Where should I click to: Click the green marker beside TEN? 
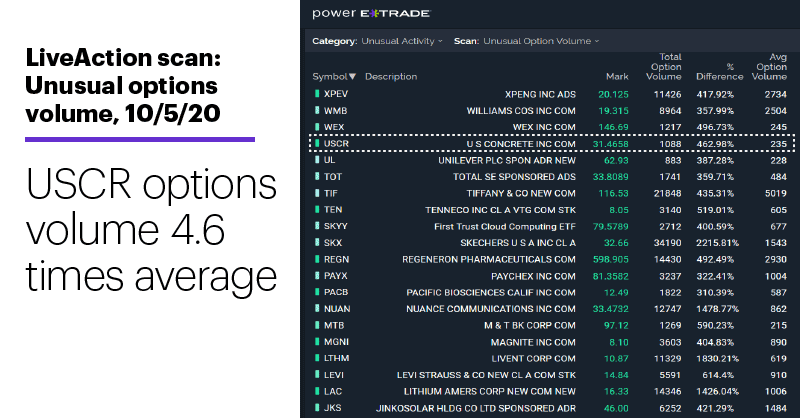[x=317, y=209]
